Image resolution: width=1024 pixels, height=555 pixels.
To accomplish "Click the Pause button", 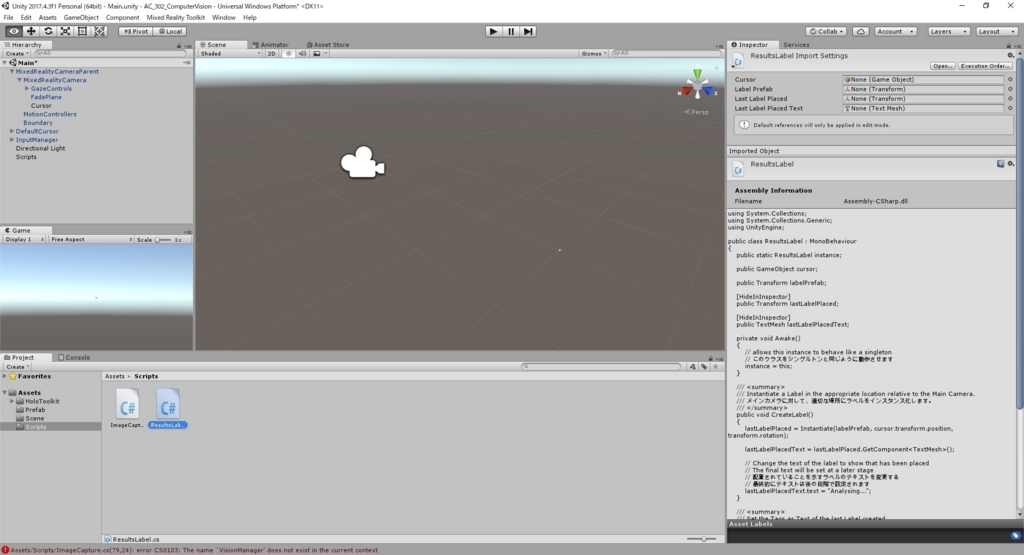I will click(x=511, y=31).
